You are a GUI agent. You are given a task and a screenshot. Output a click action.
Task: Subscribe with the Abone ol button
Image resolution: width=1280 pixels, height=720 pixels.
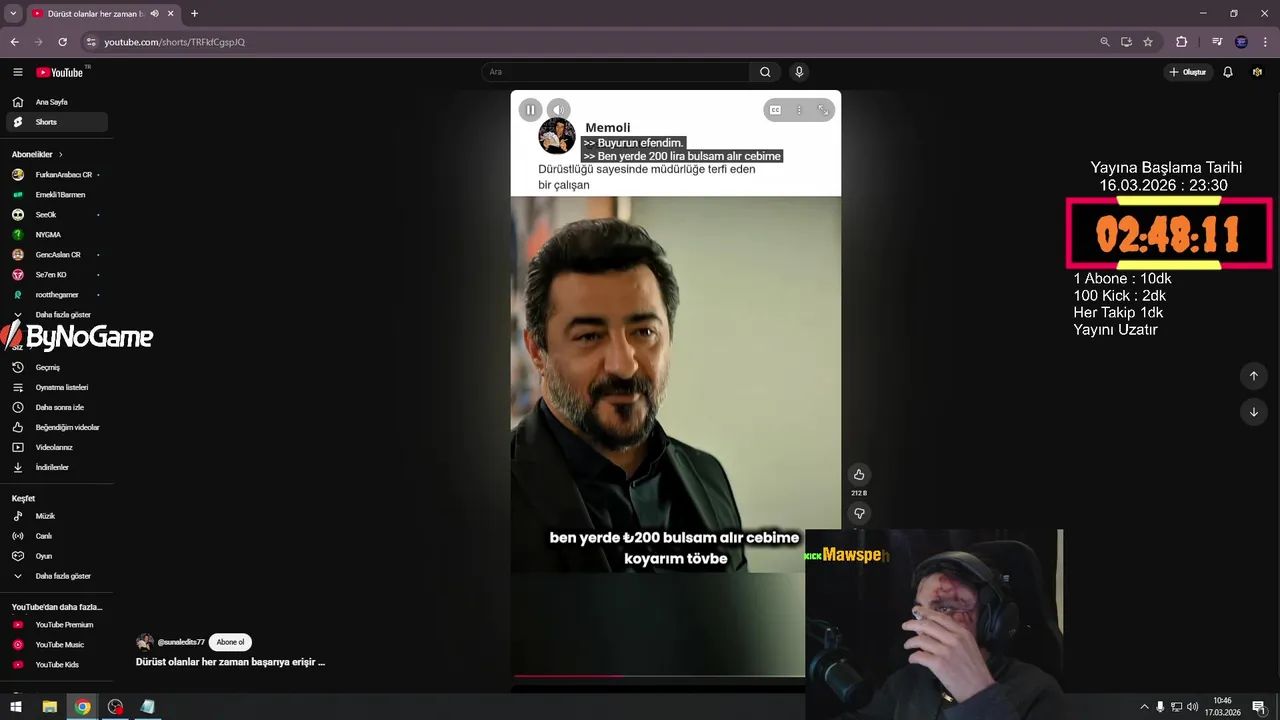click(x=230, y=642)
